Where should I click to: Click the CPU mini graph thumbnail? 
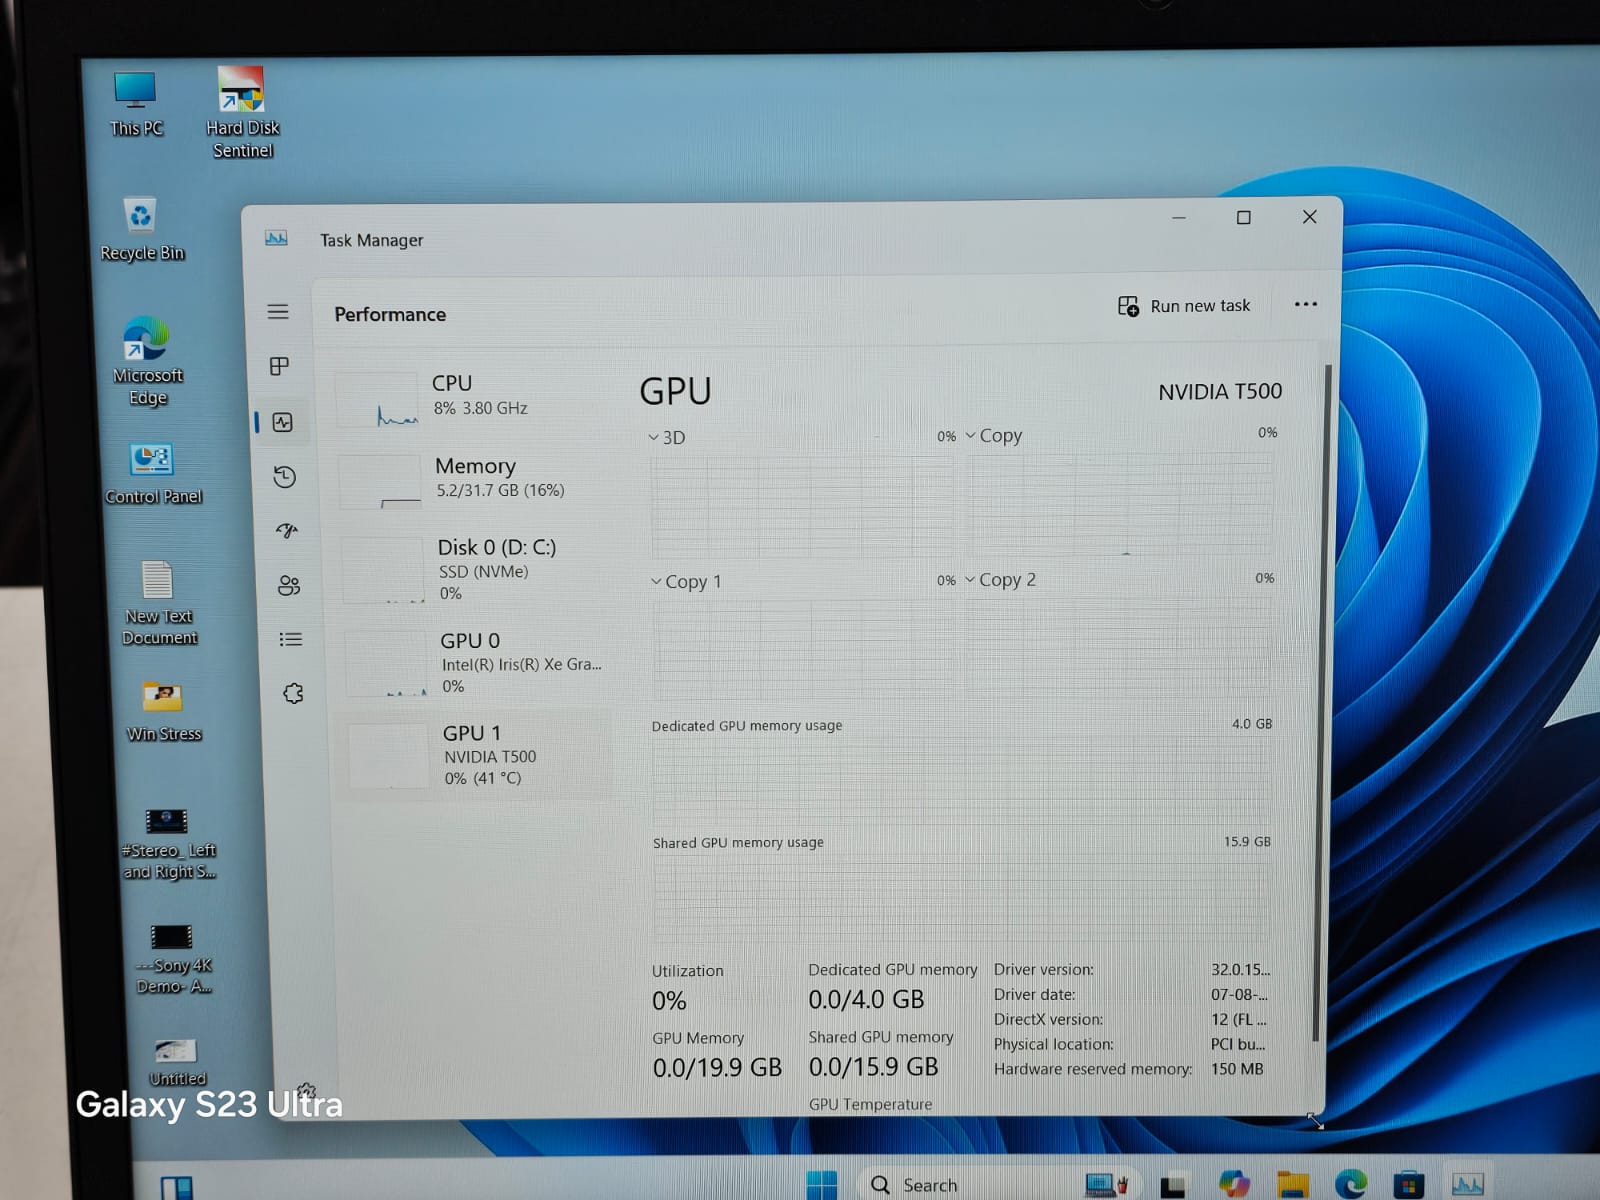pos(377,399)
